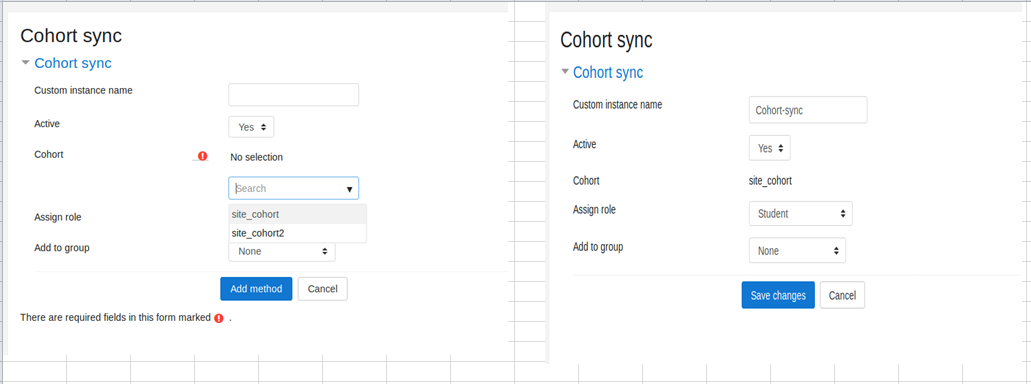Click the Cohort-sync instance name field

pos(808,110)
